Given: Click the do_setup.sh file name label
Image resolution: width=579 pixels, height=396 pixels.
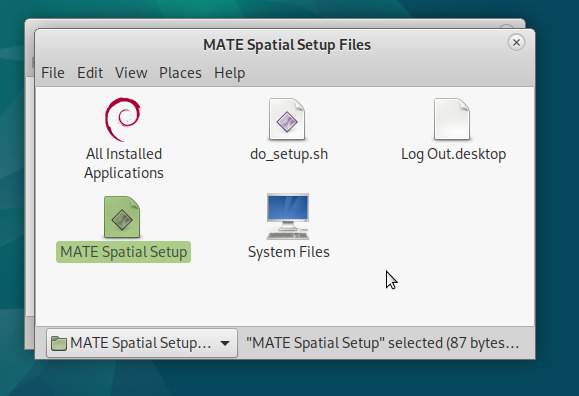Looking at the screenshot, I should [x=289, y=154].
